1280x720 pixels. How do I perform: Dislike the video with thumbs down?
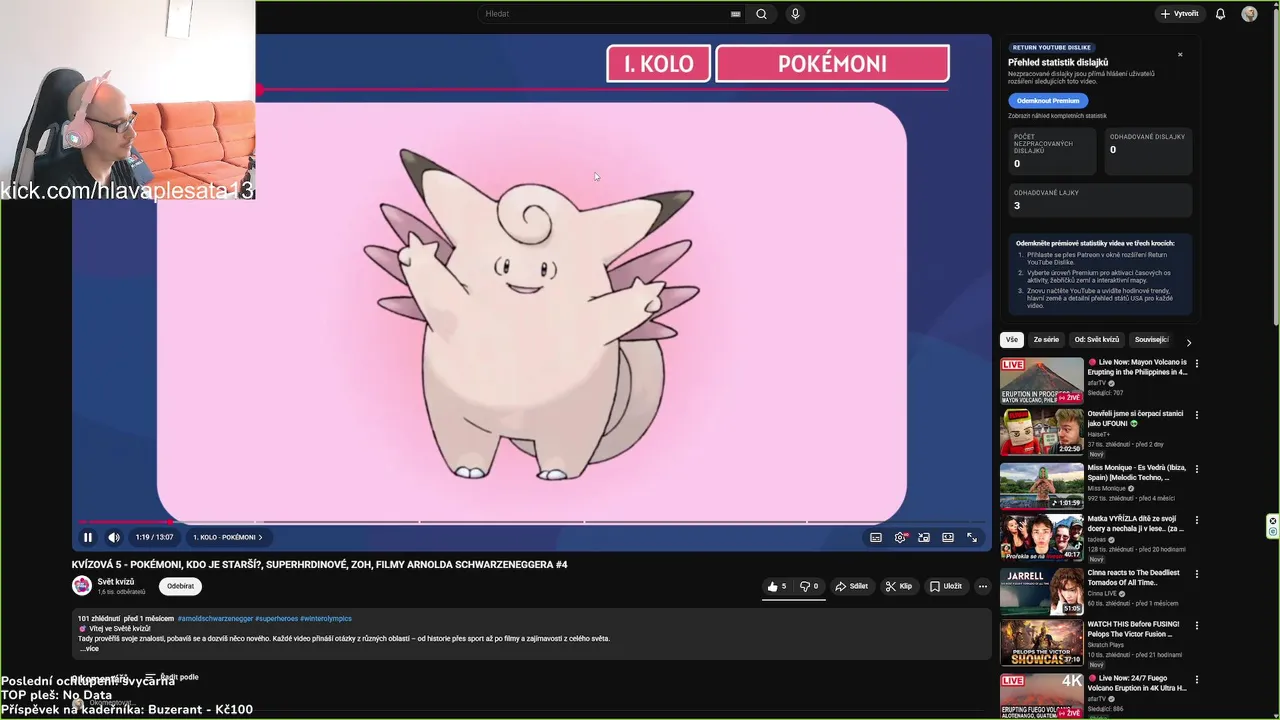click(809, 586)
